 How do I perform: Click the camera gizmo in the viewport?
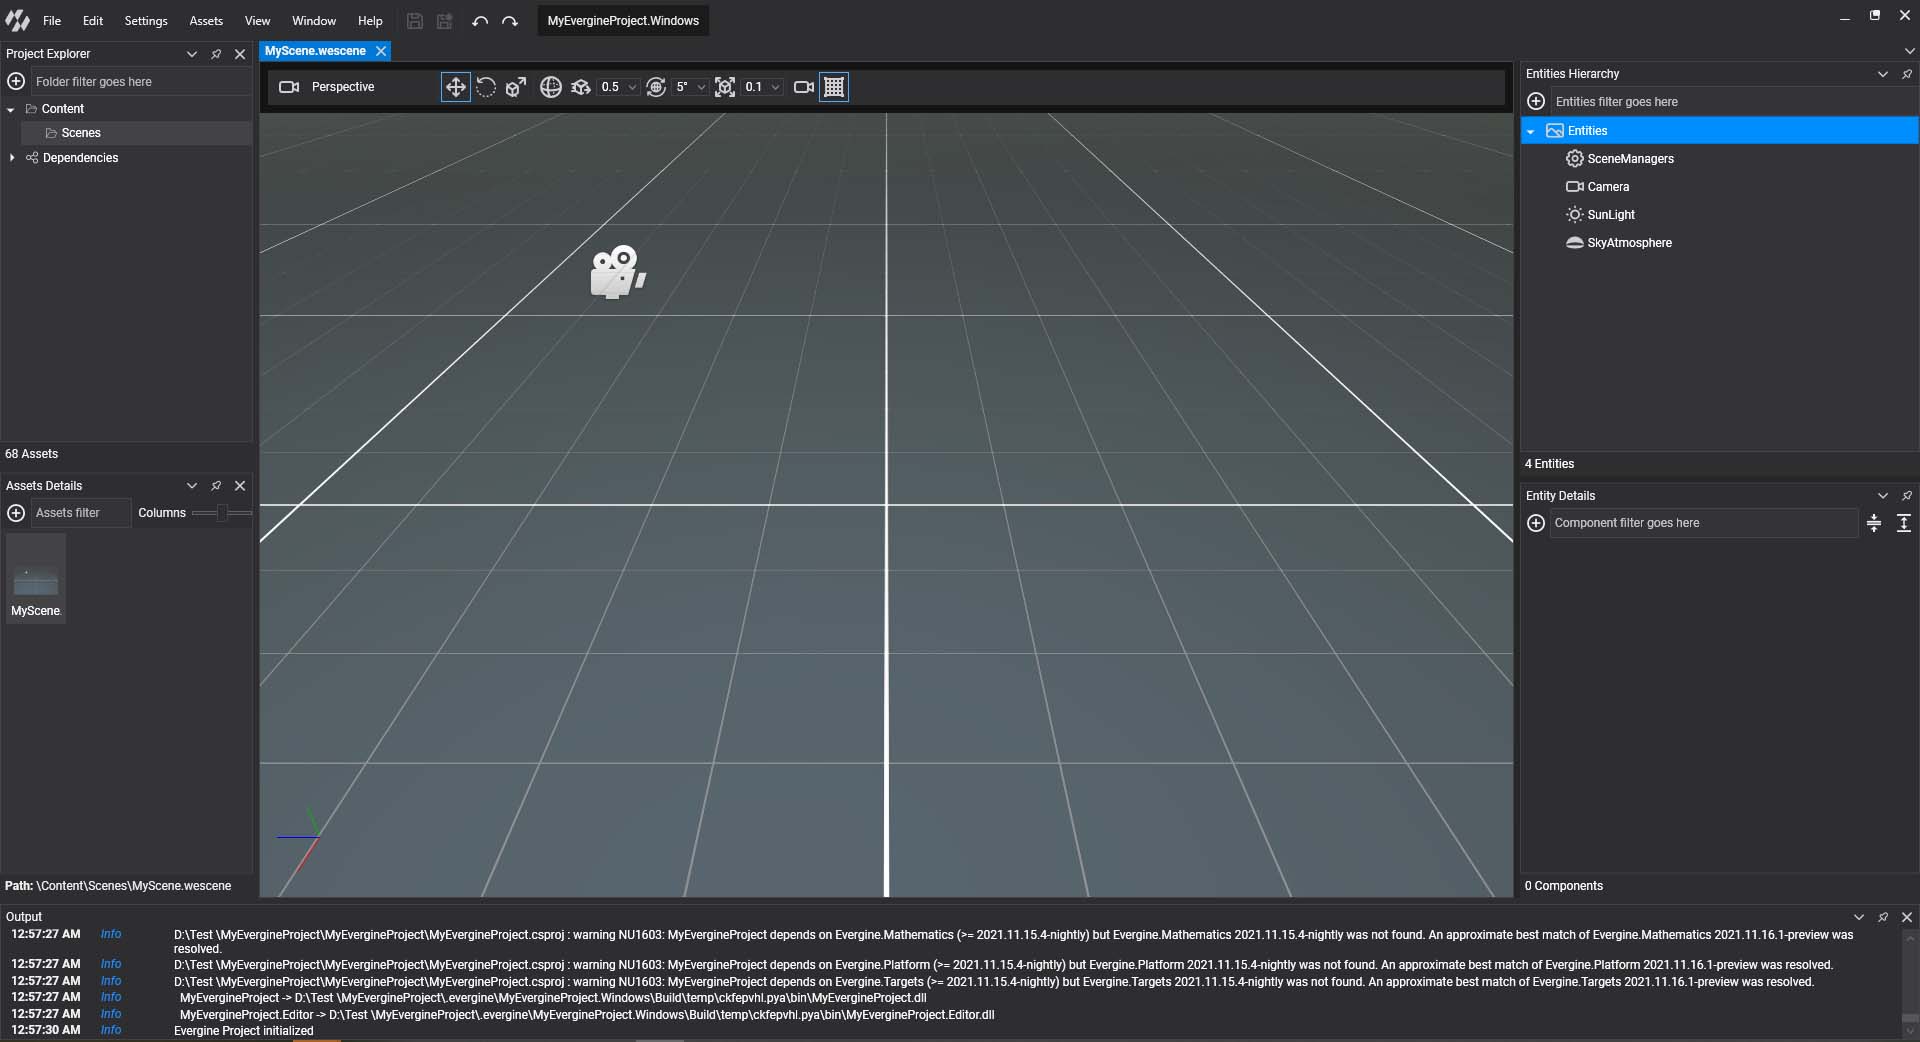[617, 272]
